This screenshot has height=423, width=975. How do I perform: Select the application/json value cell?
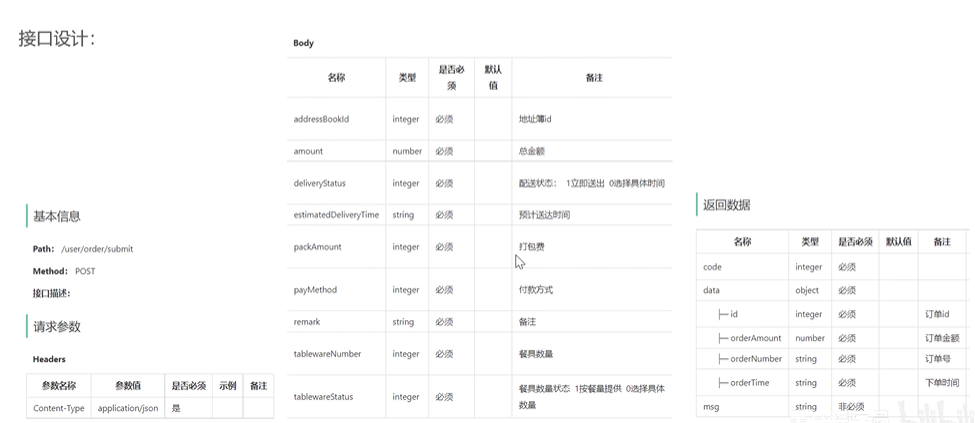128,408
